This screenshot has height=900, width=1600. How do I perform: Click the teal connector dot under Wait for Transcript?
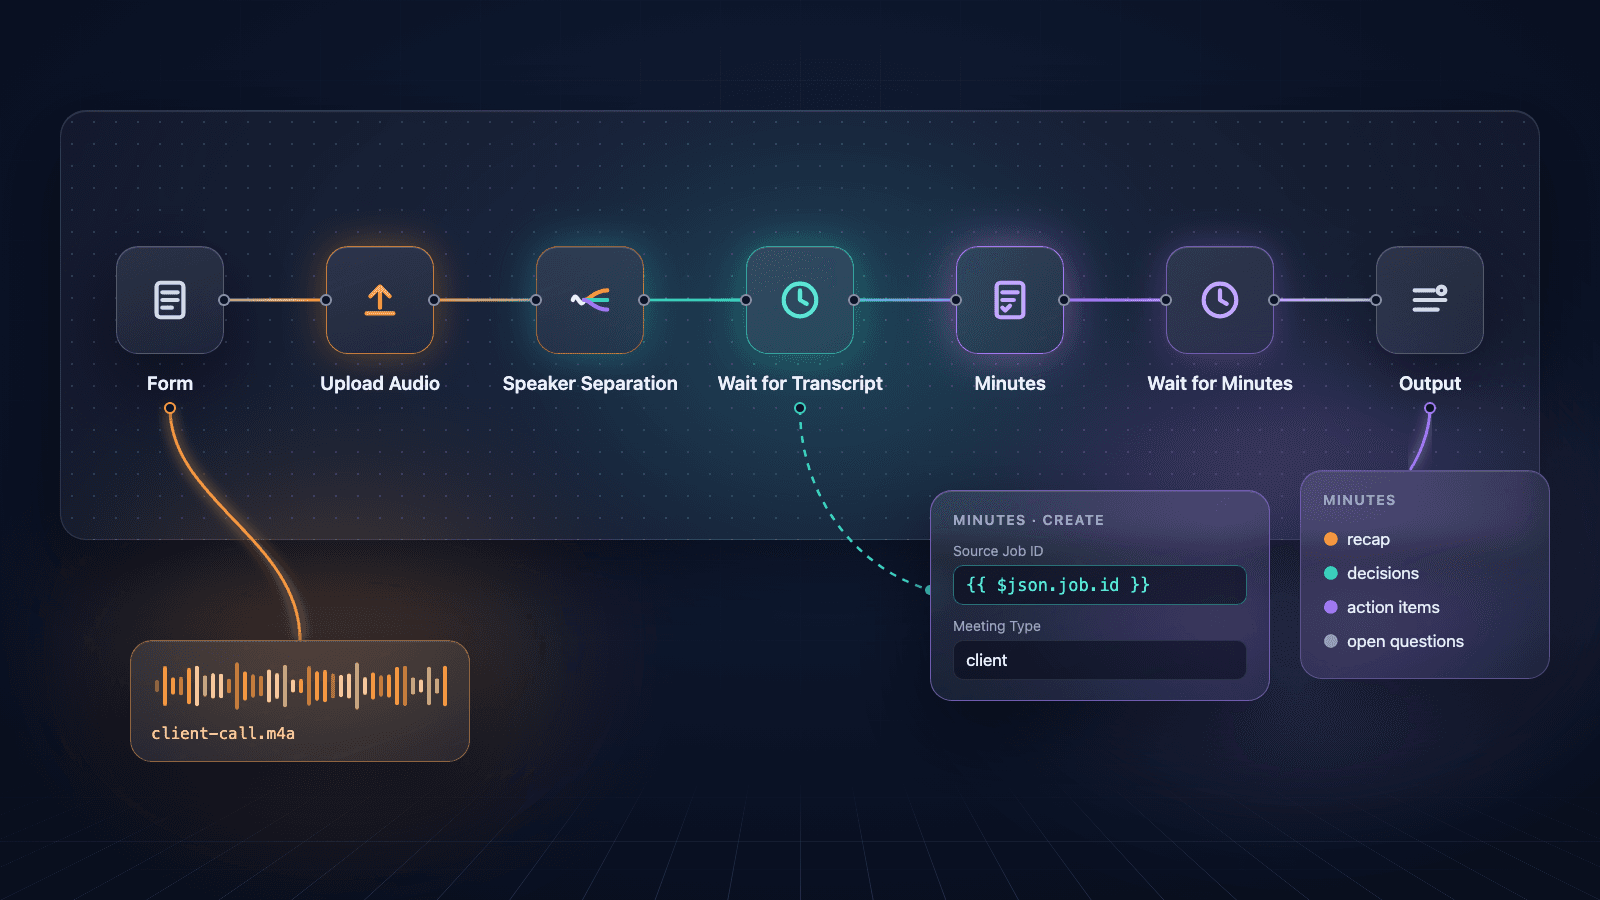(800, 408)
